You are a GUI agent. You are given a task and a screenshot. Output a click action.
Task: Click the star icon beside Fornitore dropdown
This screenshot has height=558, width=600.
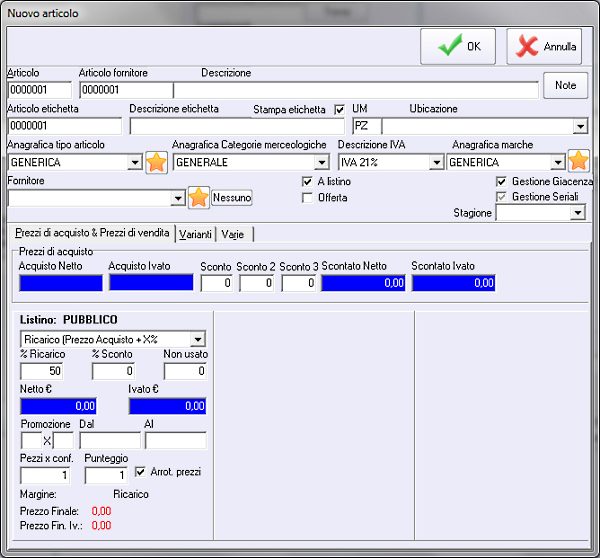(x=198, y=197)
